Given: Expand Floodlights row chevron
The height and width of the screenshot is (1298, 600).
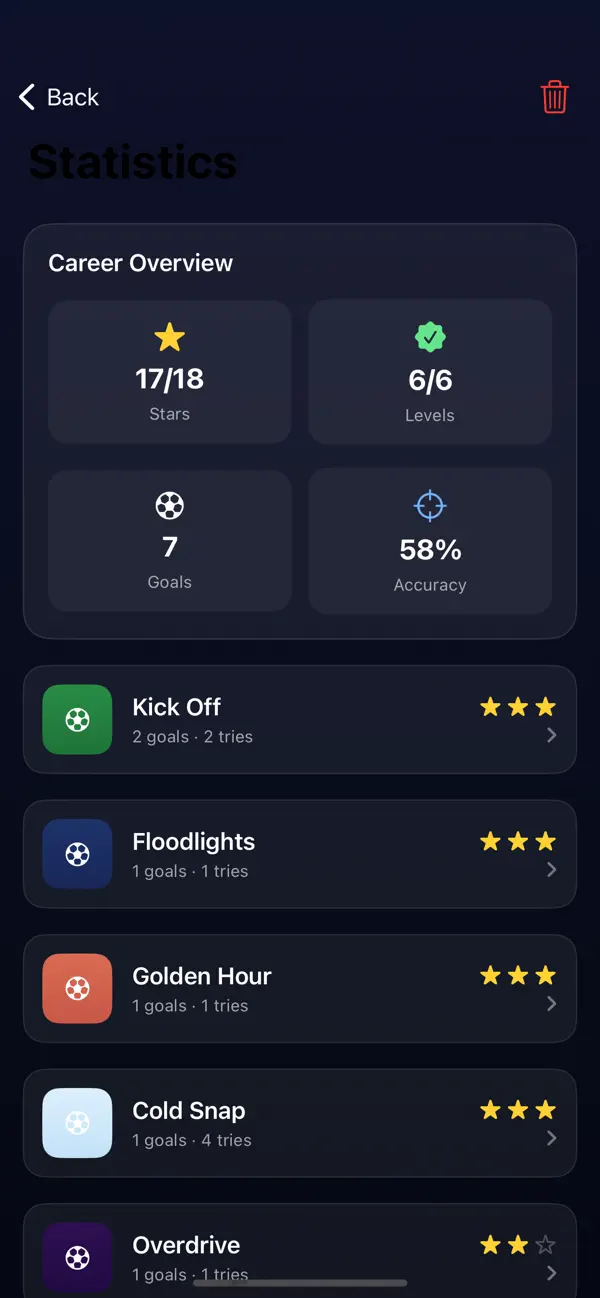Looking at the screenshot, I should 552,870.
